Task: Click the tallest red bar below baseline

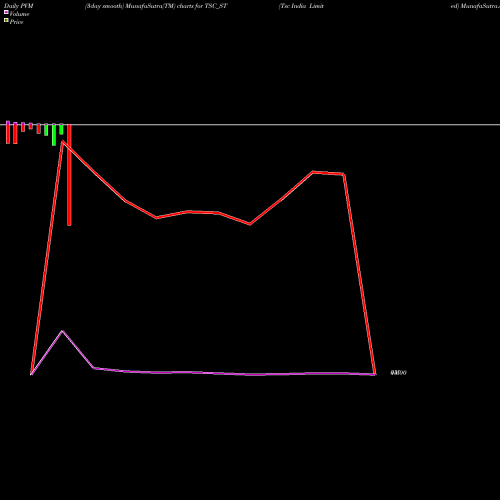Action: (69, 175)
